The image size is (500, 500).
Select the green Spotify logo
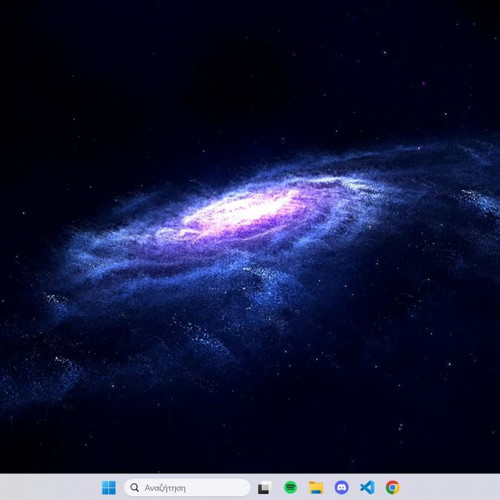click(x=290, y=488)
